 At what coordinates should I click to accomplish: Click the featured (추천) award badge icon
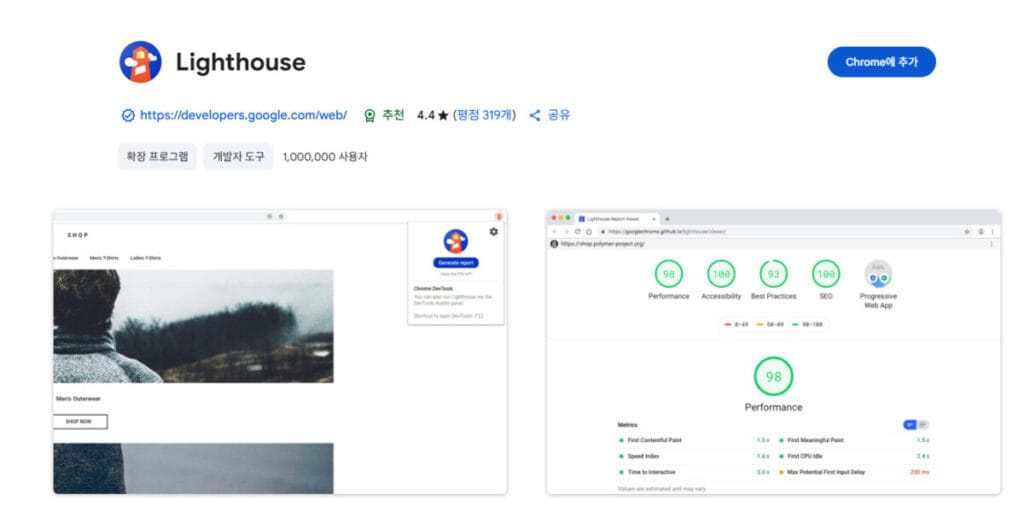tap(370, 115)
